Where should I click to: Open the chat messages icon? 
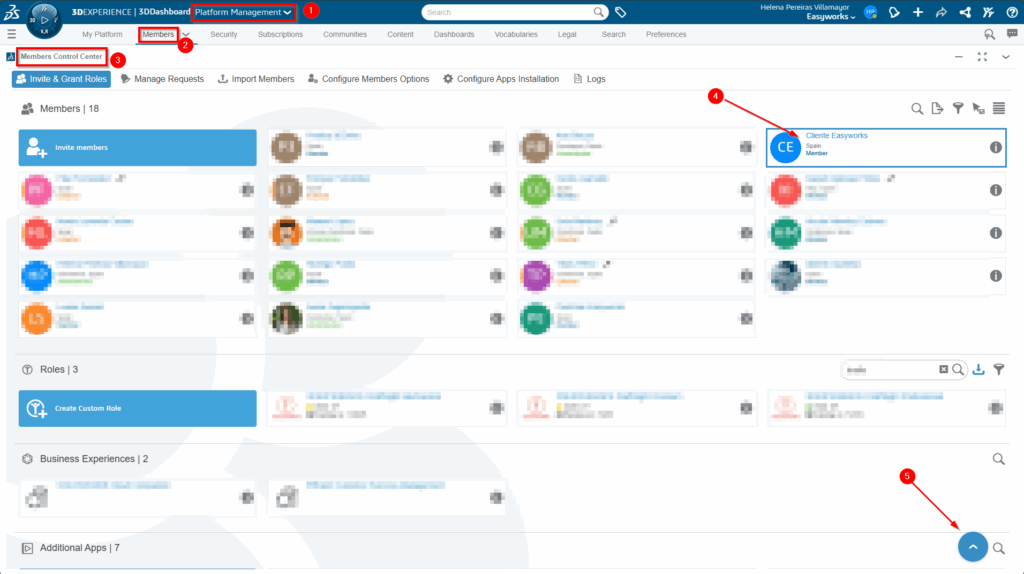(1012, 34)
